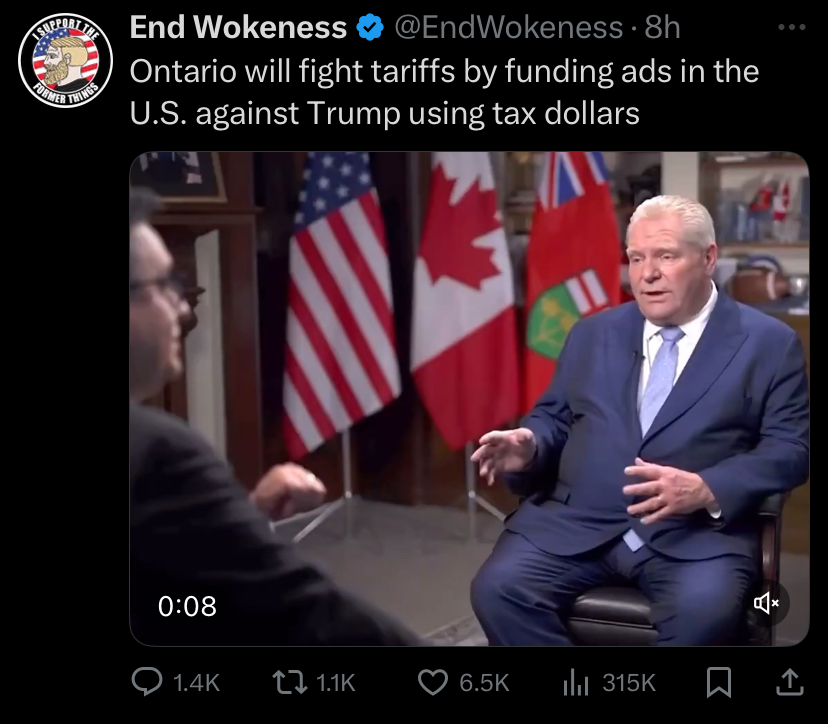Open view analytics via bar chart icon
Screen dimensions: 828x724
[576, 683]
